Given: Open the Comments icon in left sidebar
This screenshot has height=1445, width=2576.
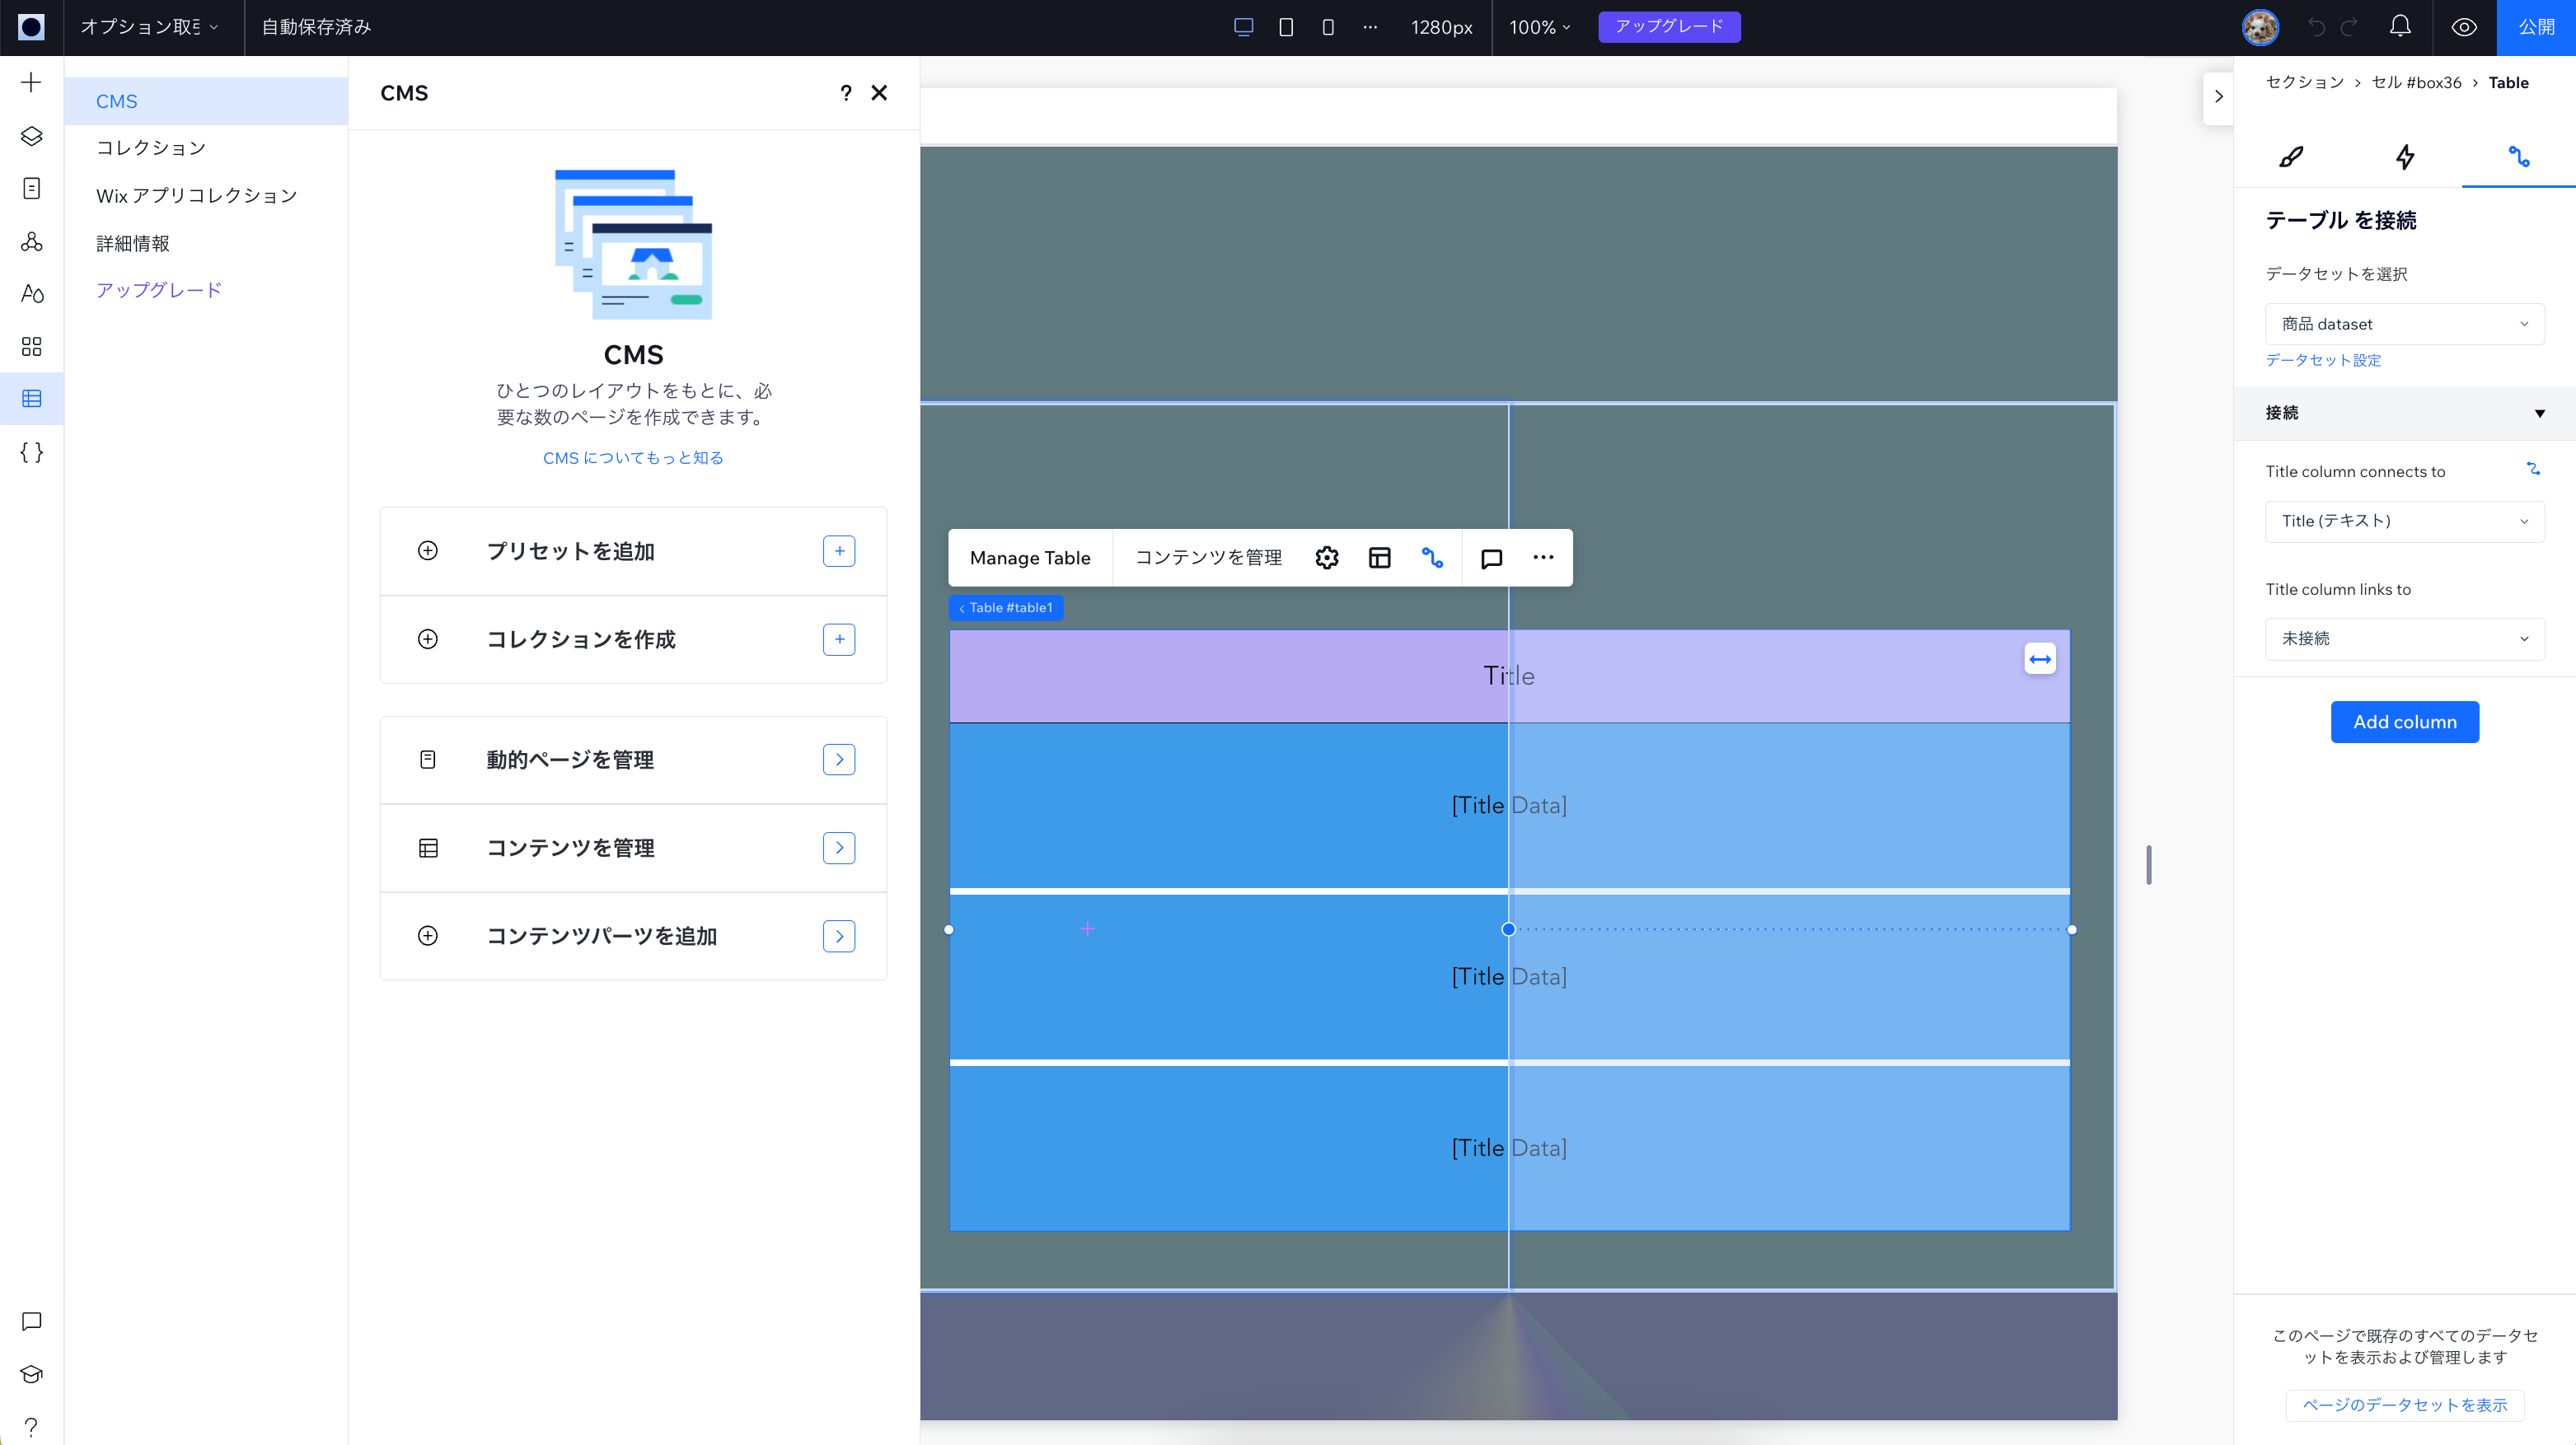Looking at the screenshot, I should pos(31,1321).
